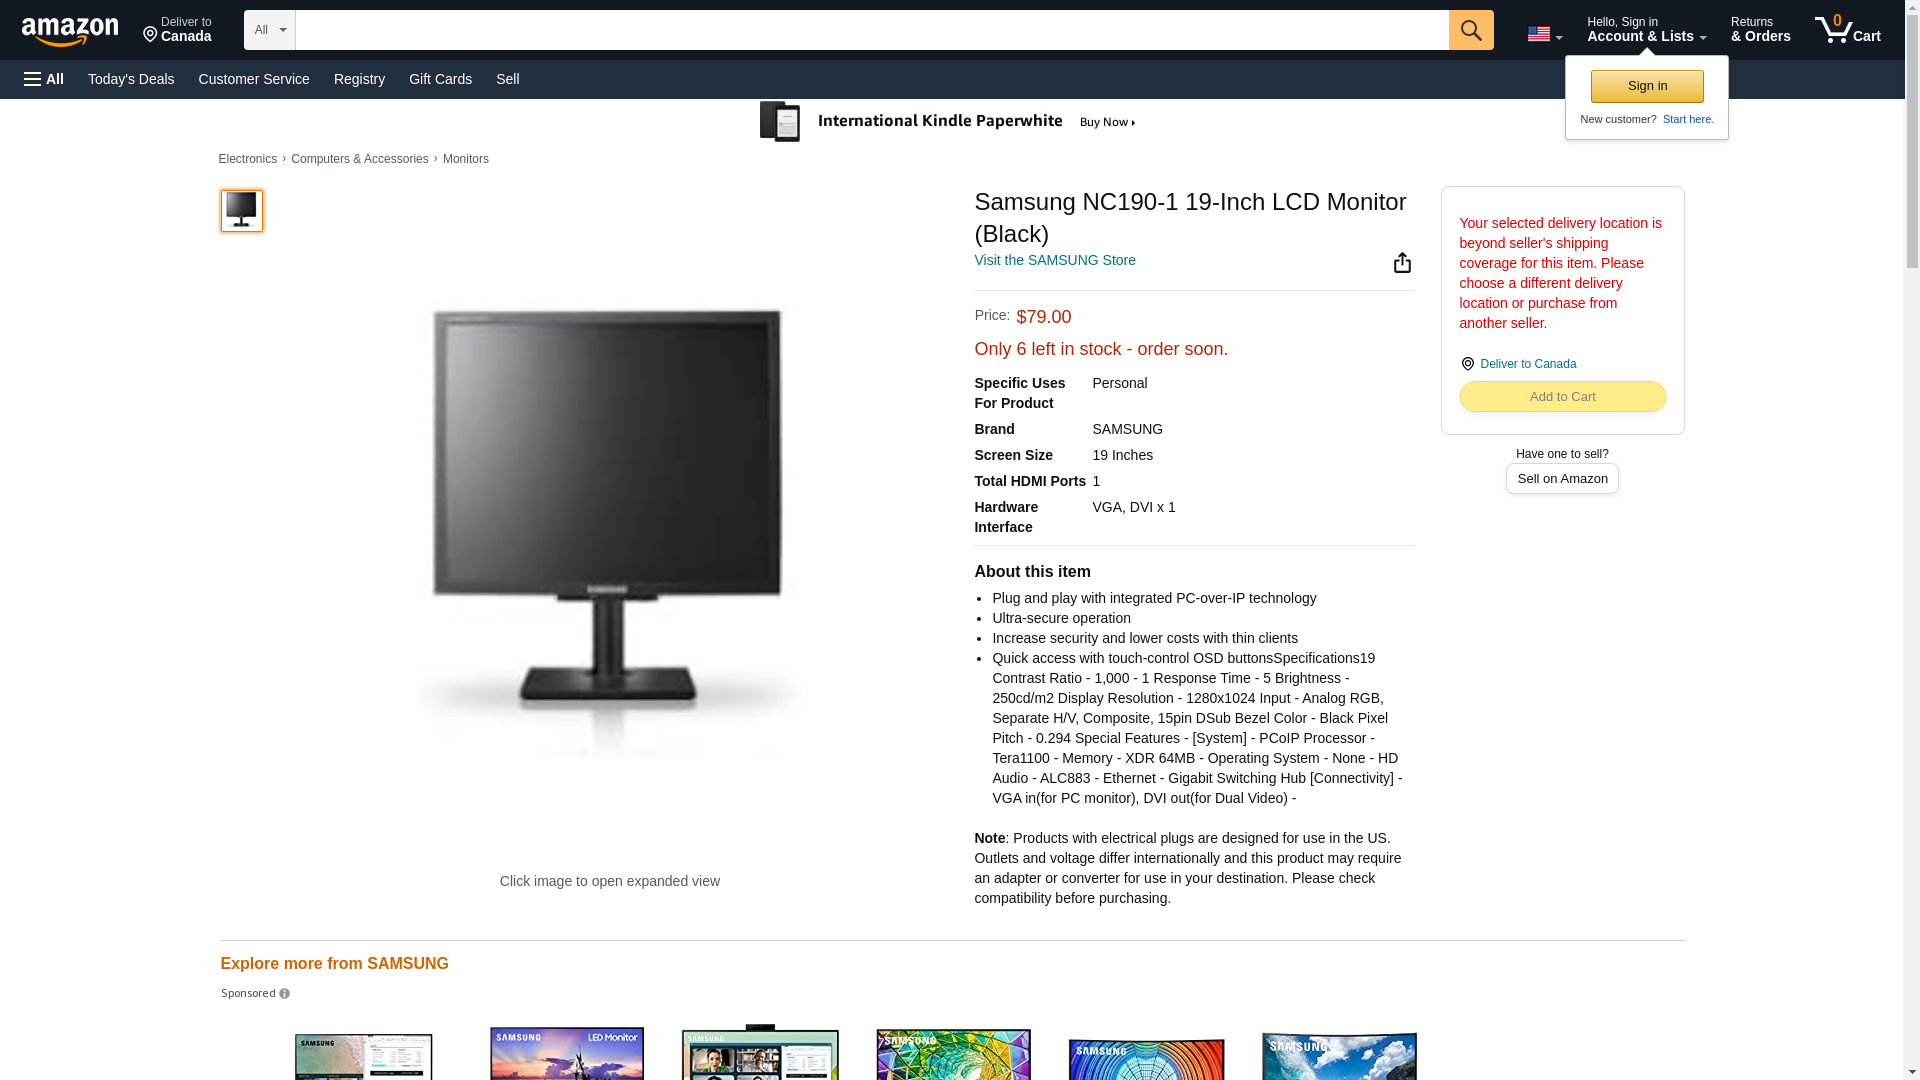Click Add to Cart button
The height and width of the screenshot is (1080, 1920).
[x=1562, y=397]
